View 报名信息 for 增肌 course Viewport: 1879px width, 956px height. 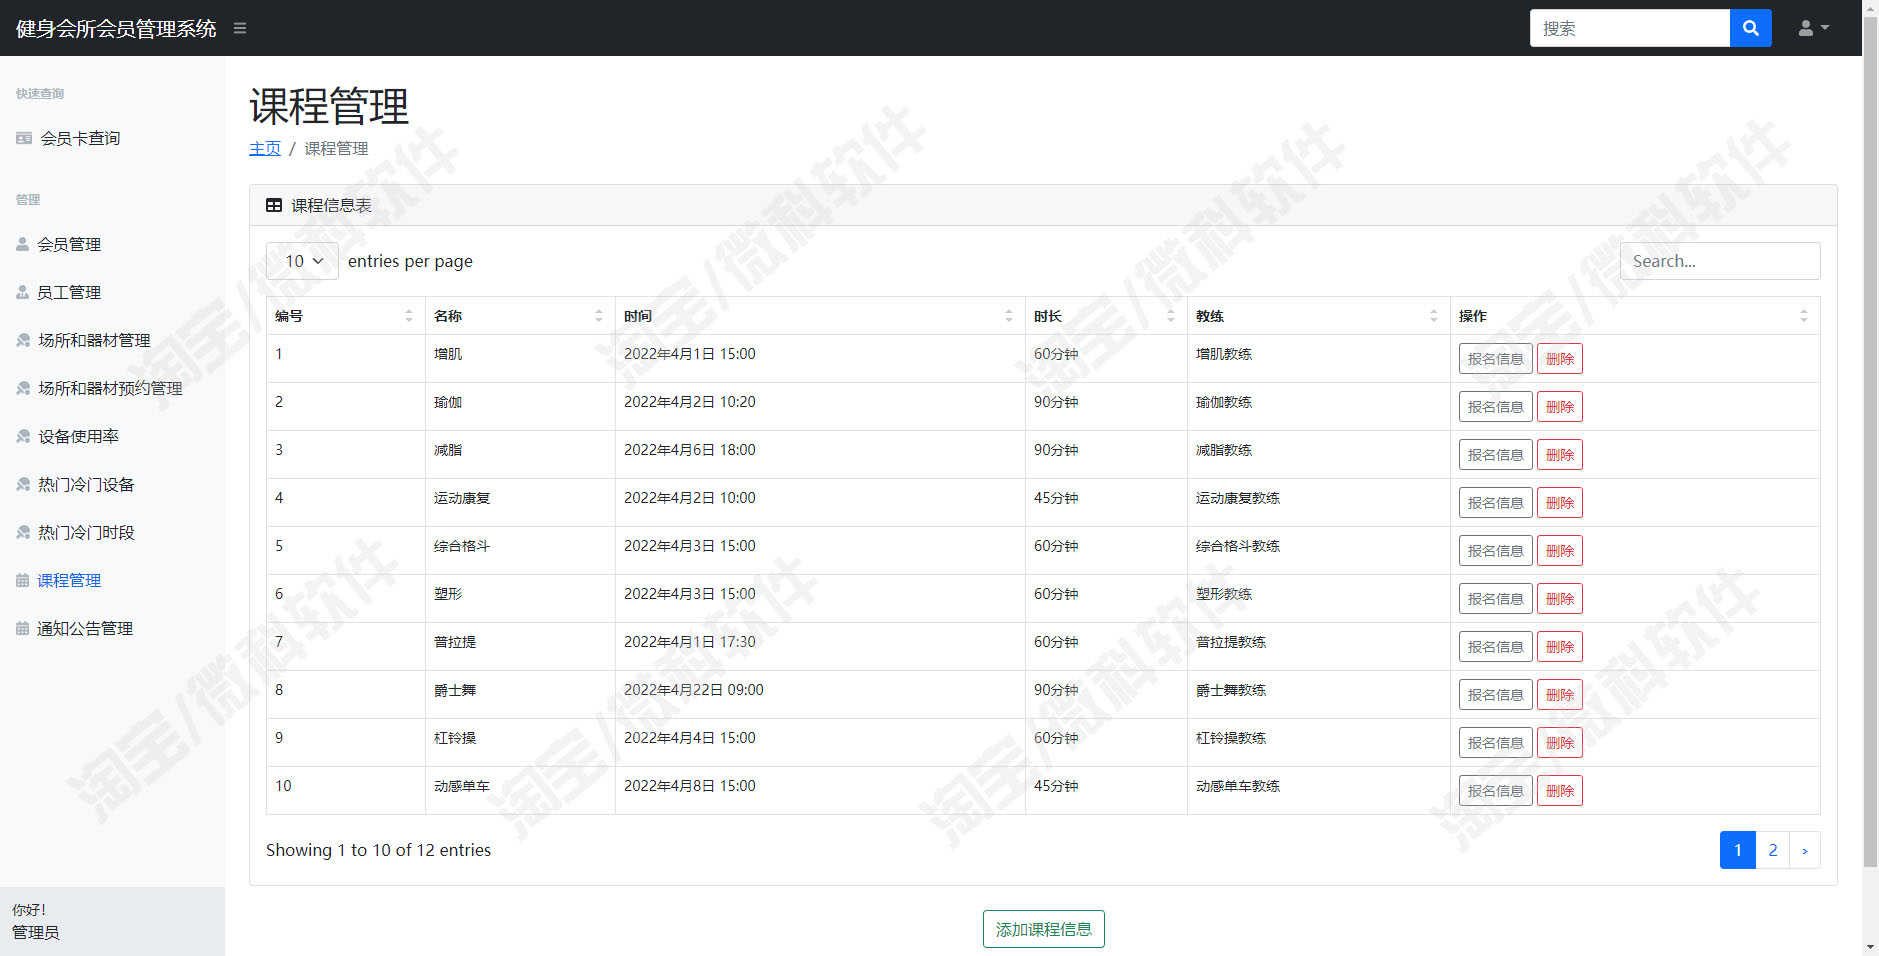[1495, 359]
